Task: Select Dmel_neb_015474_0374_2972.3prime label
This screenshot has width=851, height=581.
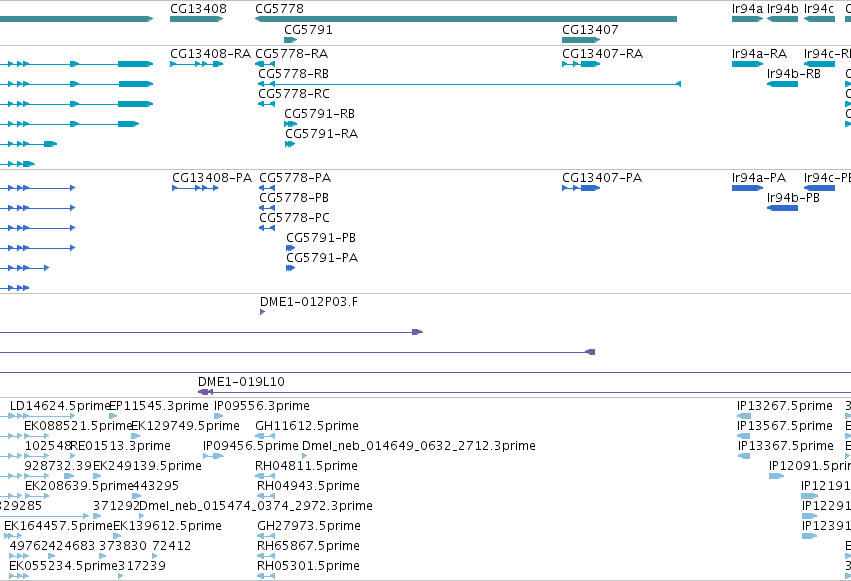Action: pyautogui.click(x=256, y=506)
